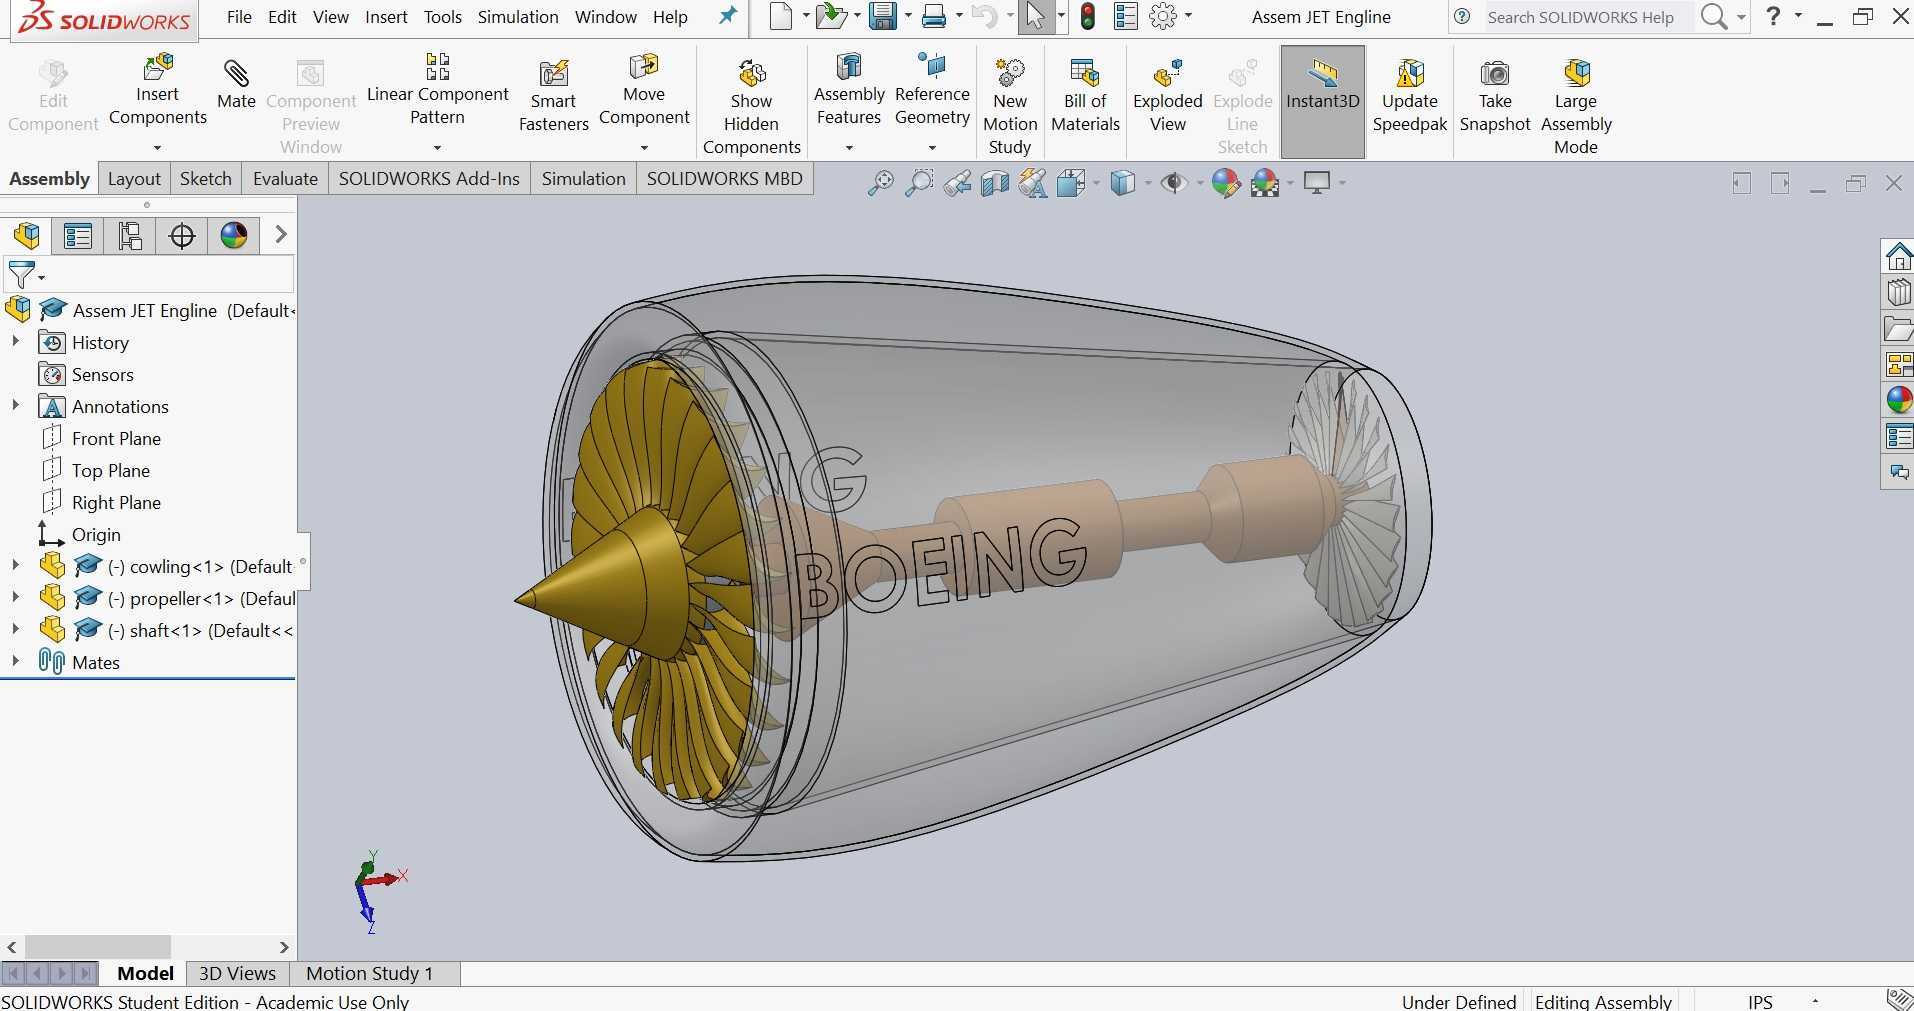The width and height of the screenshot is (1914, 1011).
Task: Expand the History tree node
Action: point(15,342)
